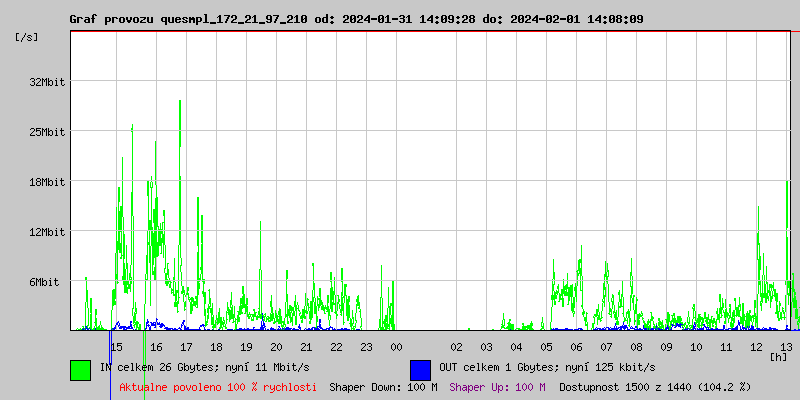800x400 pixels.
Task: Select the 12Mbit y-axis label
Action: [x=46, y=232]
